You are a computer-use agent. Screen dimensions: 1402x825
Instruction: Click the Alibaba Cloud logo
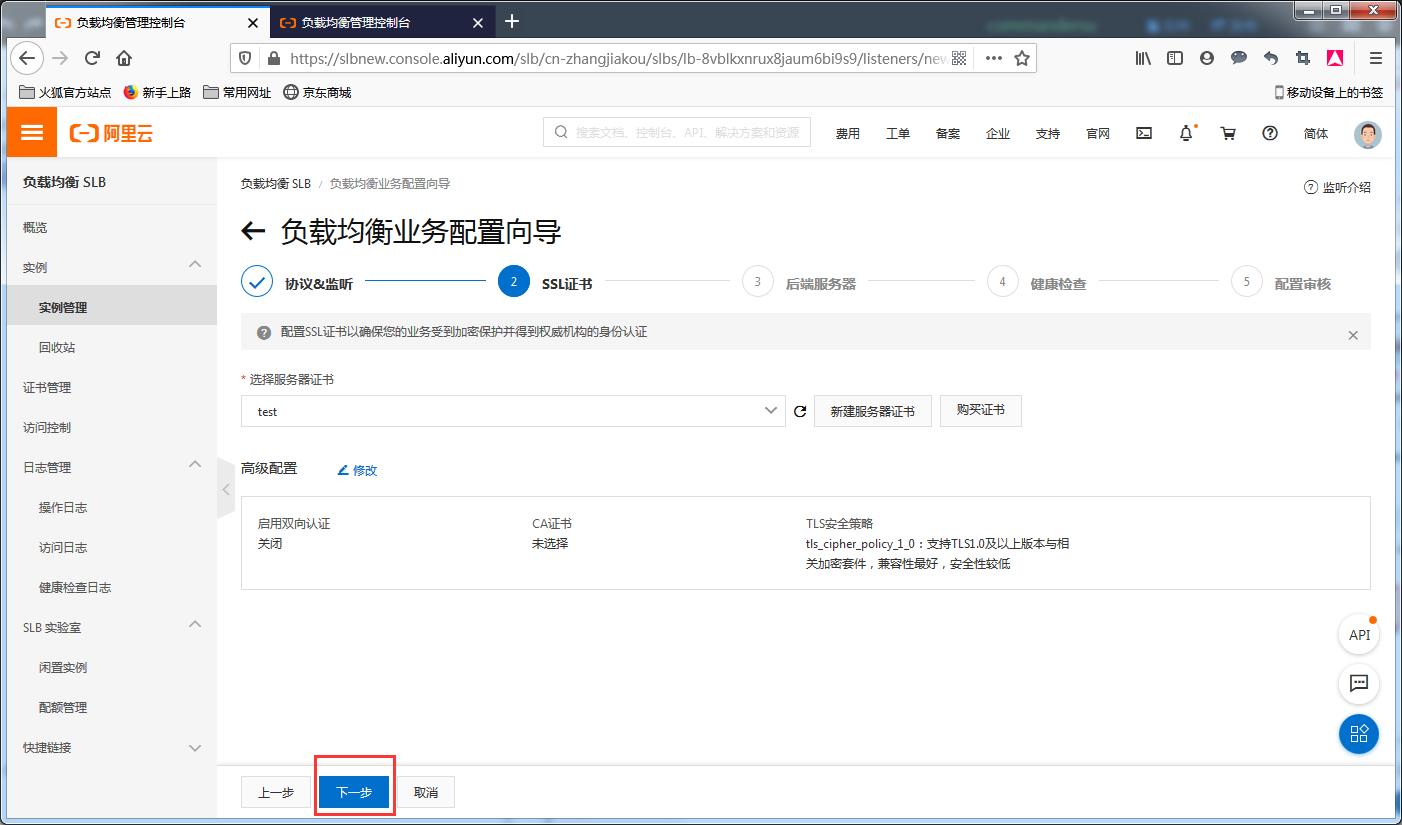[112, 133]
